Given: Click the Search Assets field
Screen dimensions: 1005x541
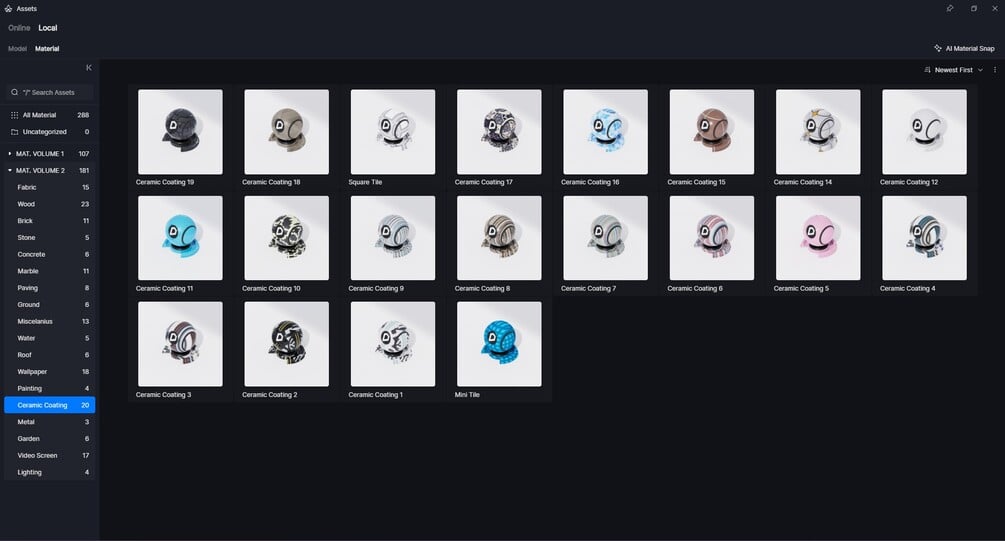Looking at the screenshot, I should [50, 92].
